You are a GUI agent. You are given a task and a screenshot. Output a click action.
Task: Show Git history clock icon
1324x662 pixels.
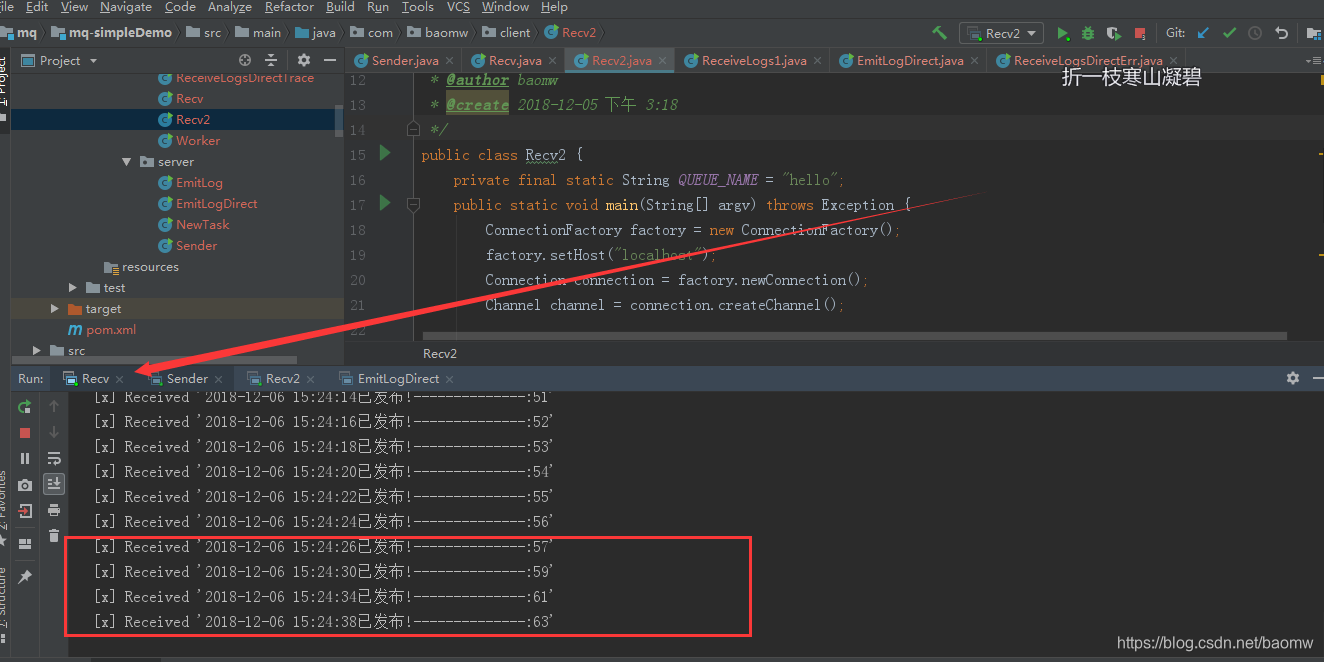coord(1255,33)
